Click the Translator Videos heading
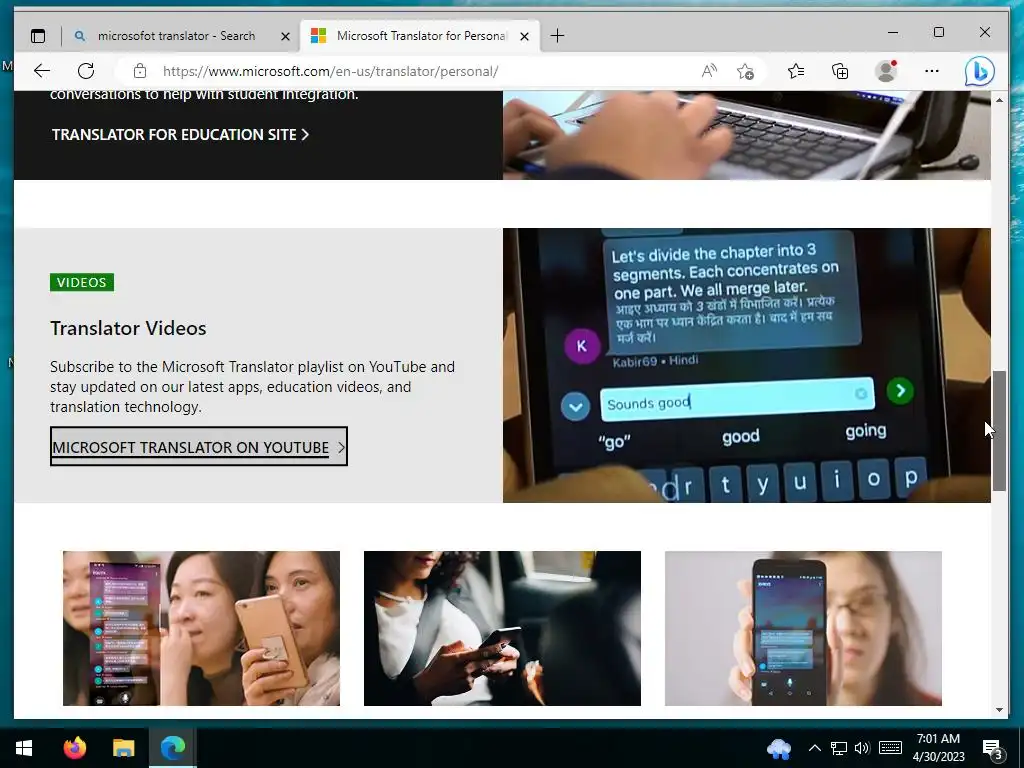This screenshot has width=1024, height=768. (128, 328)
